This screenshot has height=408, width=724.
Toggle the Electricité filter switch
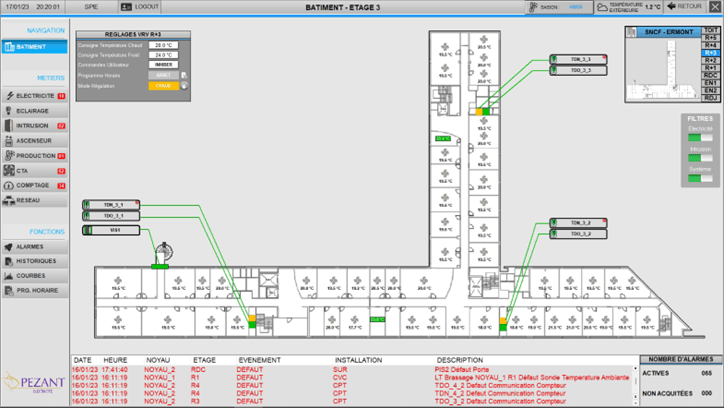[x=700, y=138]
